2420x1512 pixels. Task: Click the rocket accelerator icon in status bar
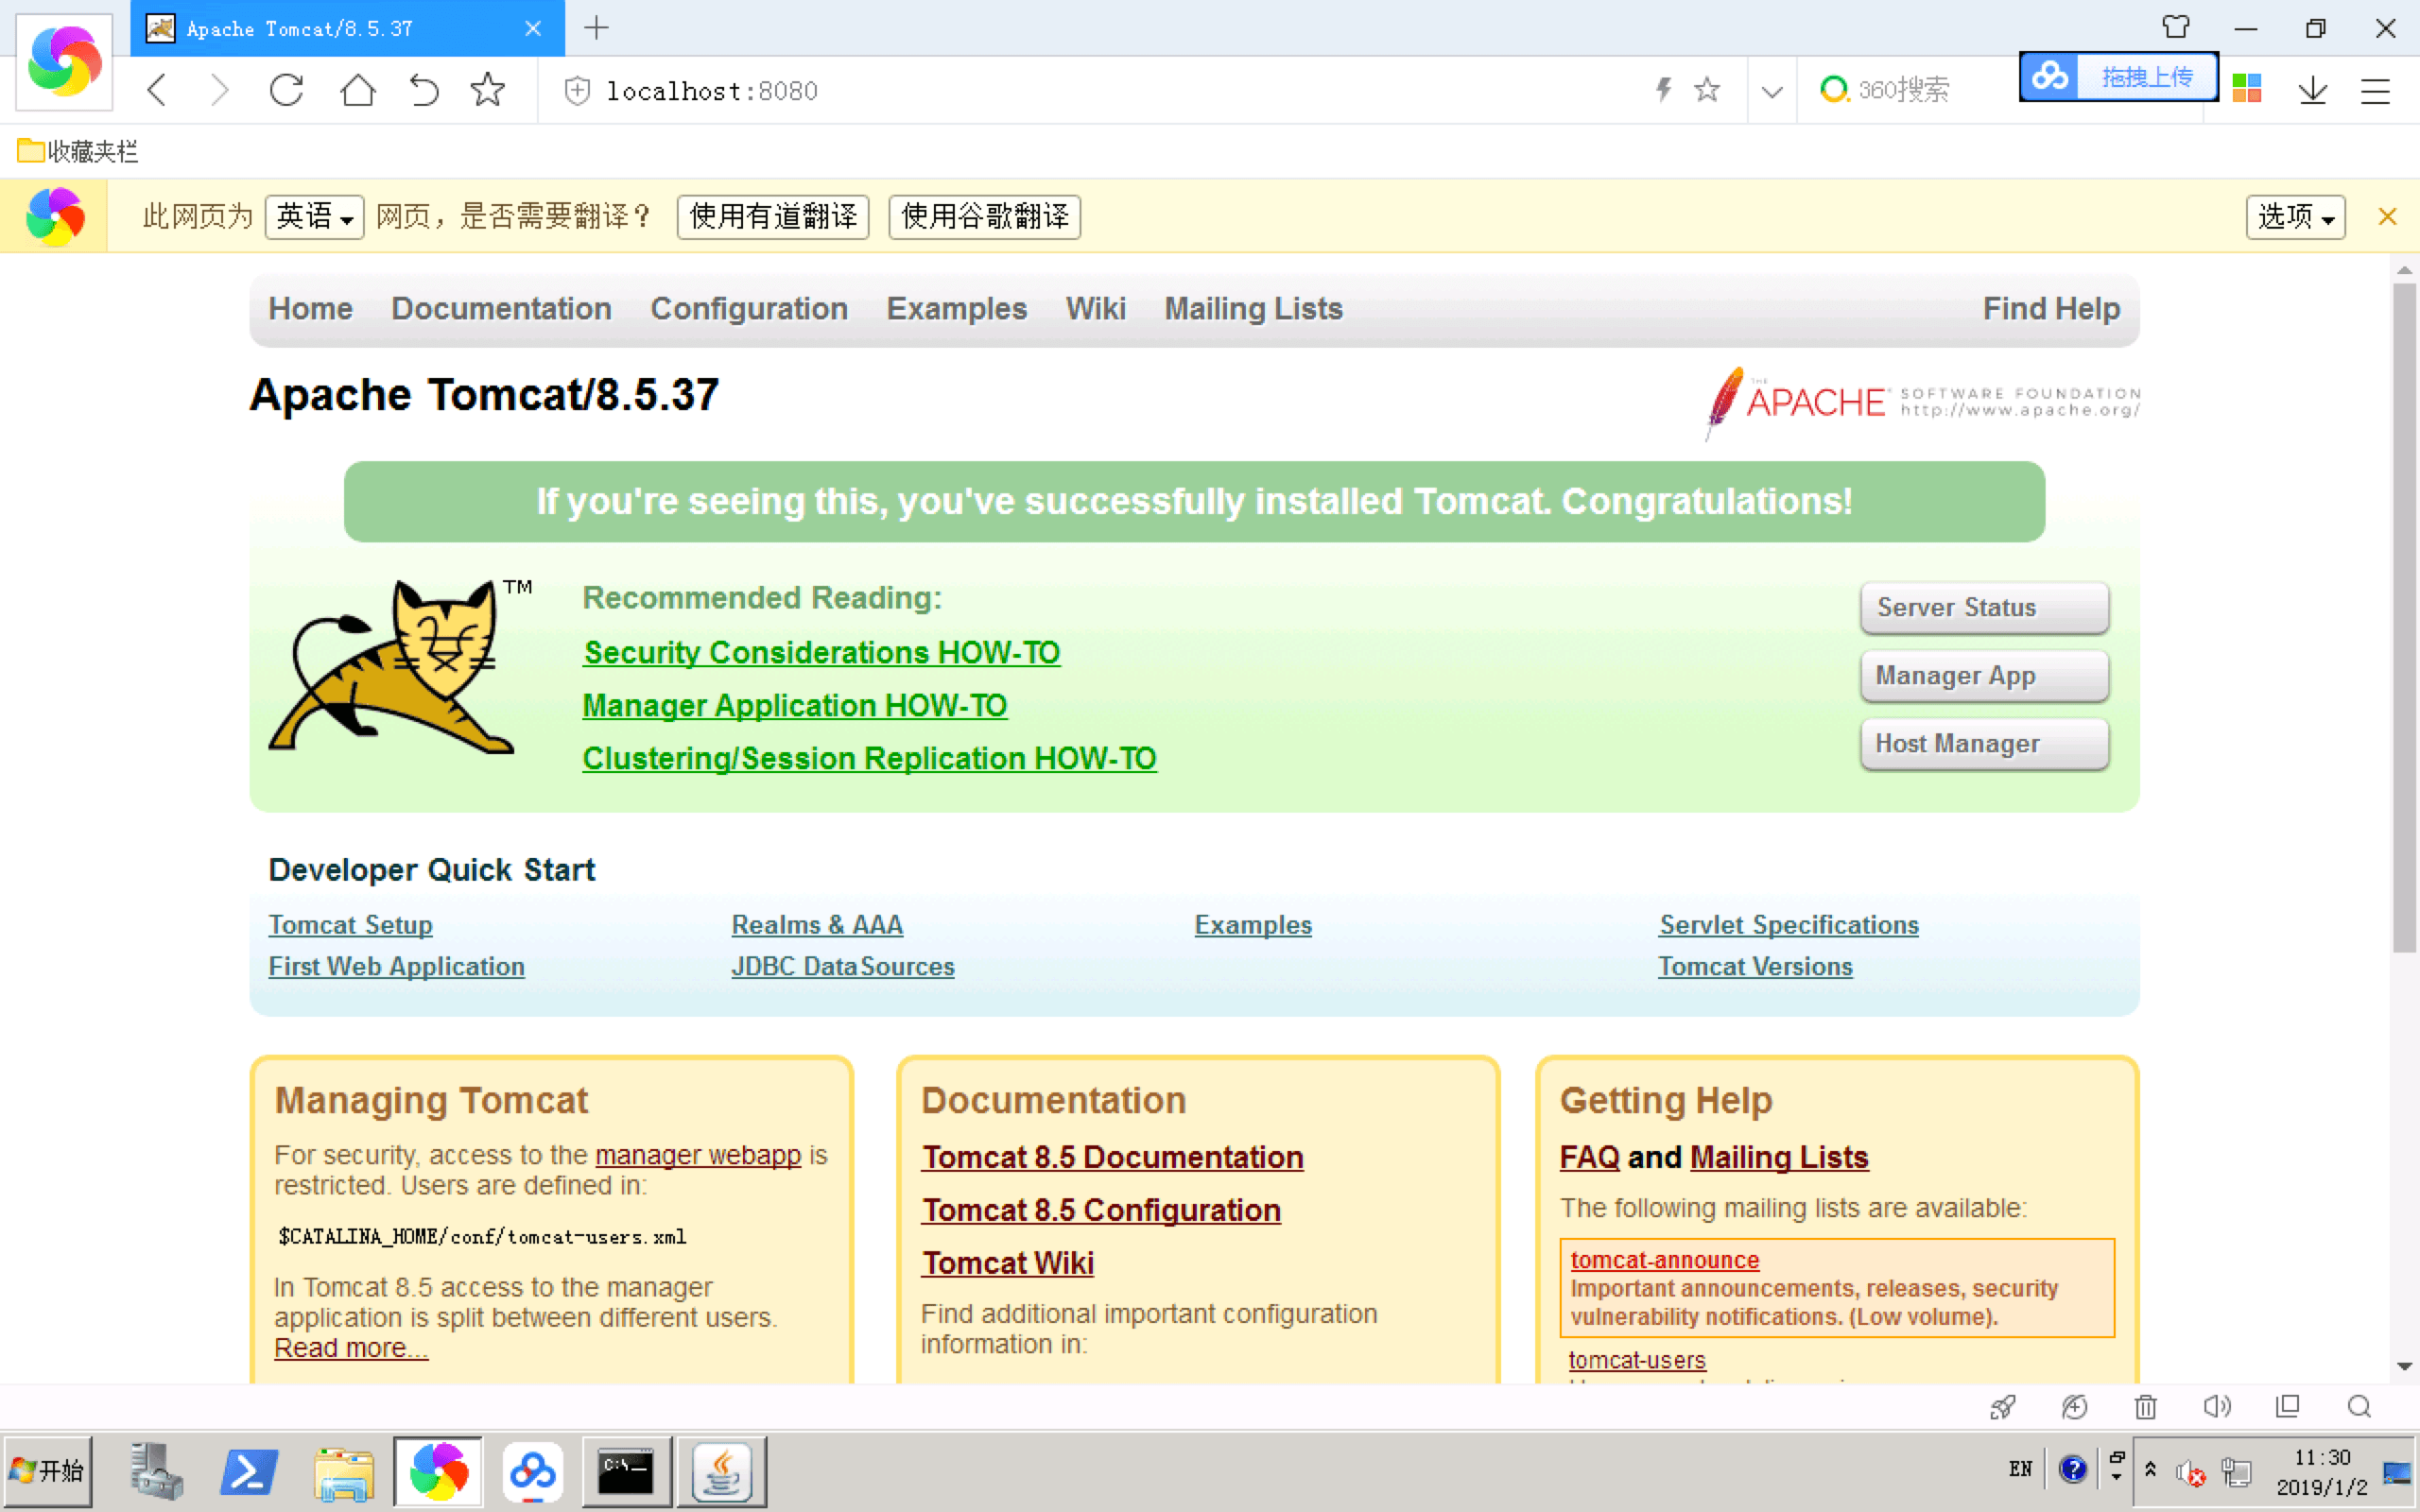[2002, 1407]
